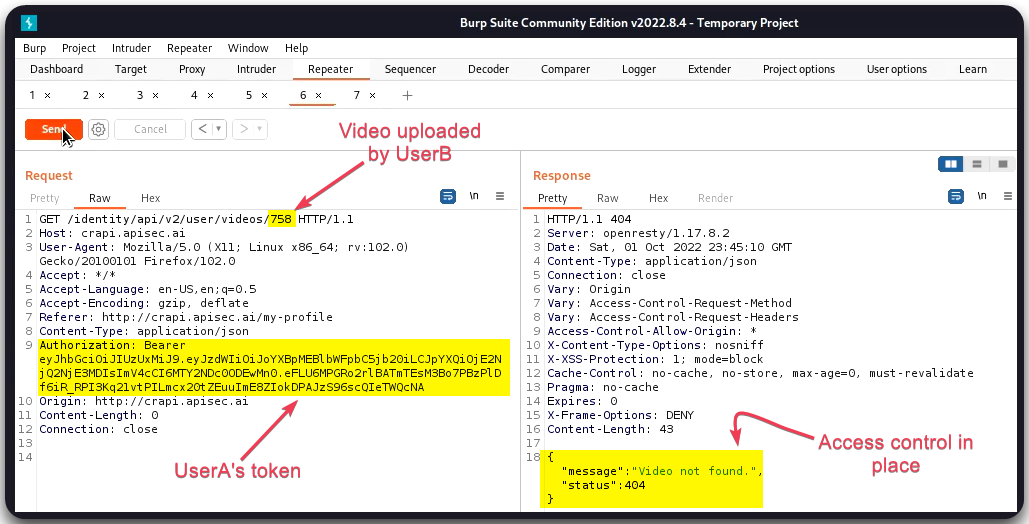Image resolution: width=1029 pixels, height=524 pixels.
Task: Switch to top-bottom stacked layout
Action: coord(977,164)
